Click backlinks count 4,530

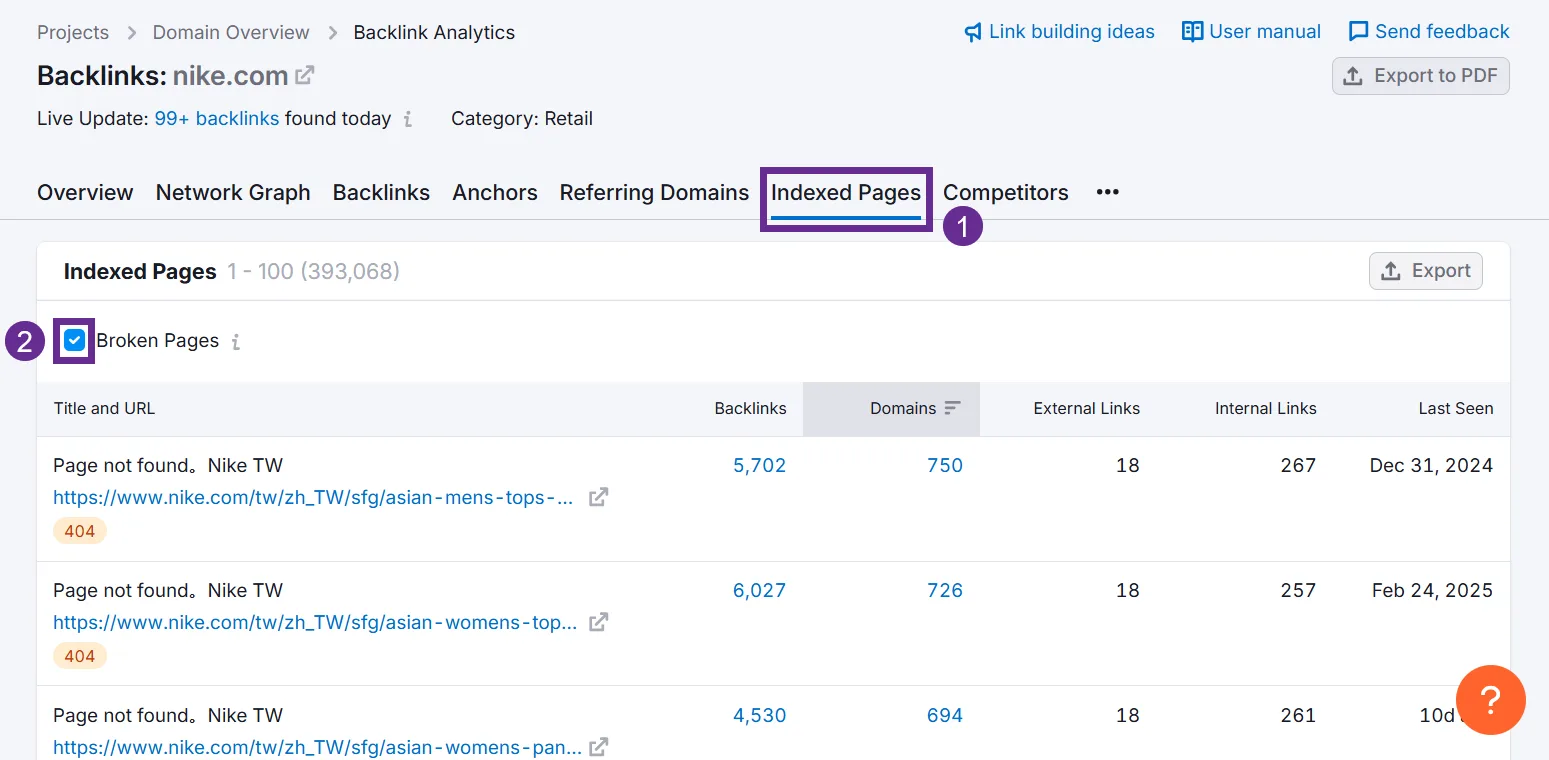click(759, 715)
